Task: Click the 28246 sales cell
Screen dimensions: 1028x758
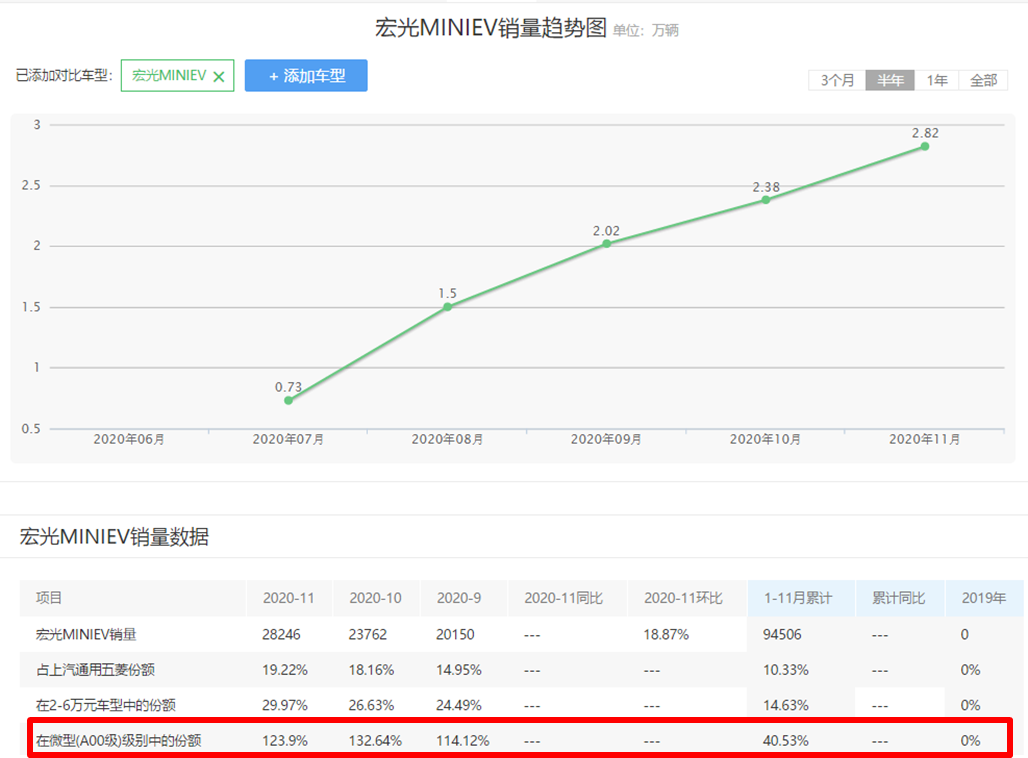Action: [x=281, y=635]
